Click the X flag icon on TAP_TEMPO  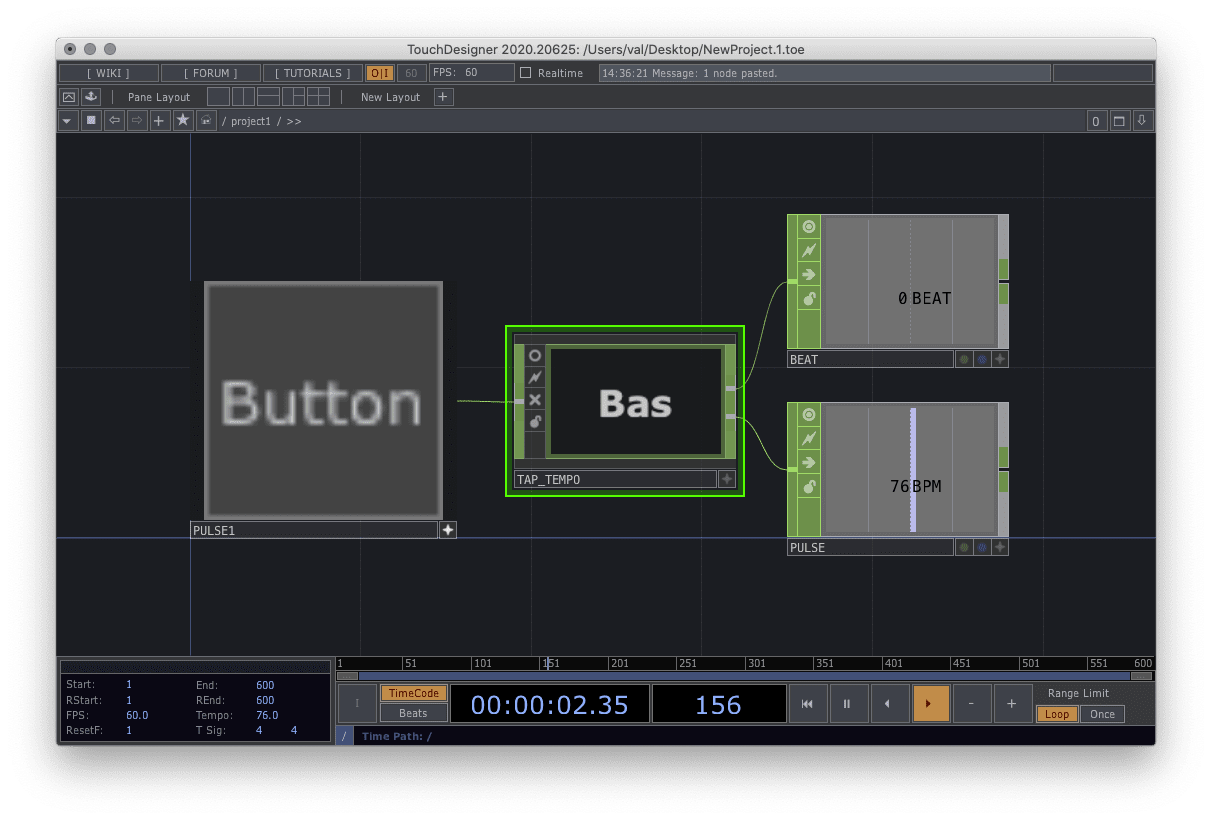tap(535, 400)
